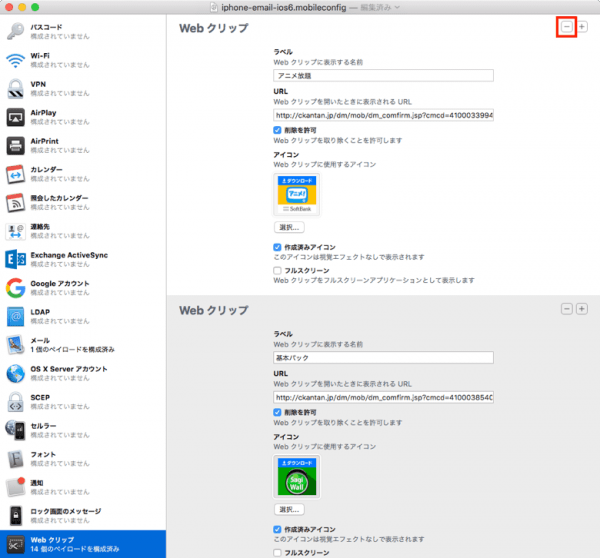
Task: Toggle 削除を許可 for アニメ放題 clip
Action: point(277,130)
